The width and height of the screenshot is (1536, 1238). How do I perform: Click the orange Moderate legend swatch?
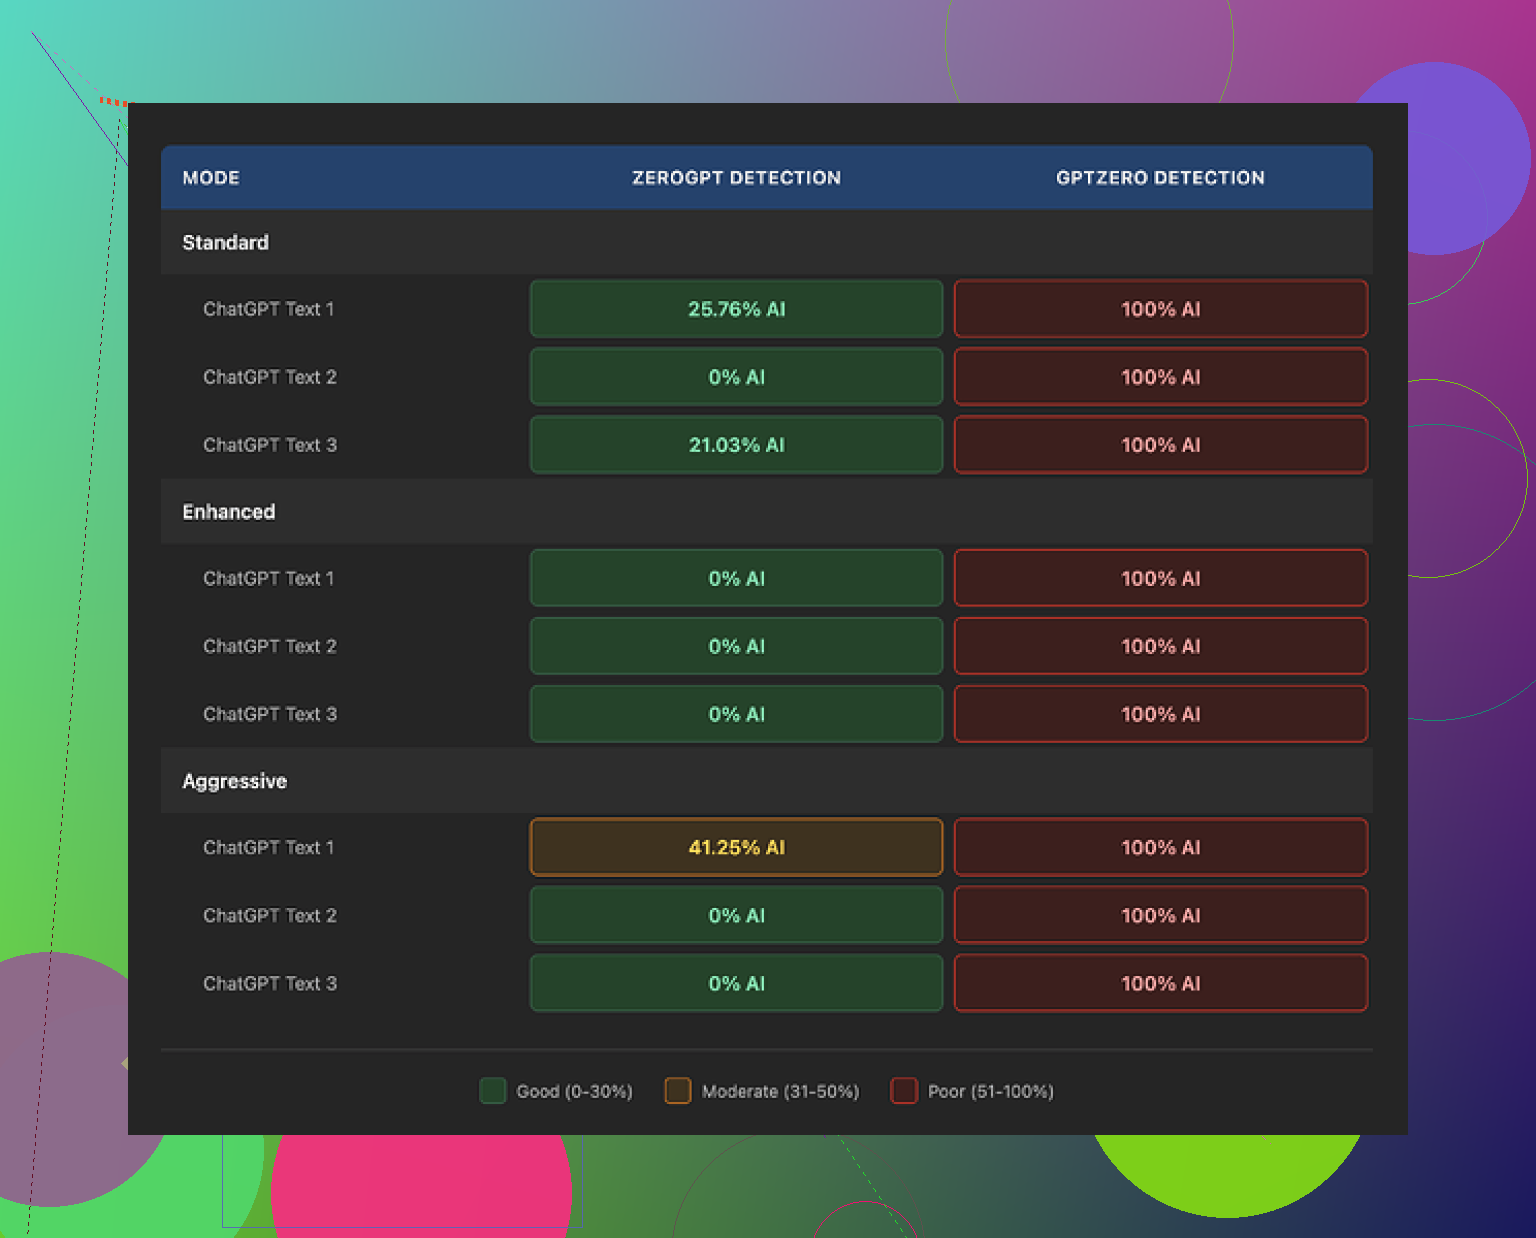pyautogui.click(x=678, y=1091)
